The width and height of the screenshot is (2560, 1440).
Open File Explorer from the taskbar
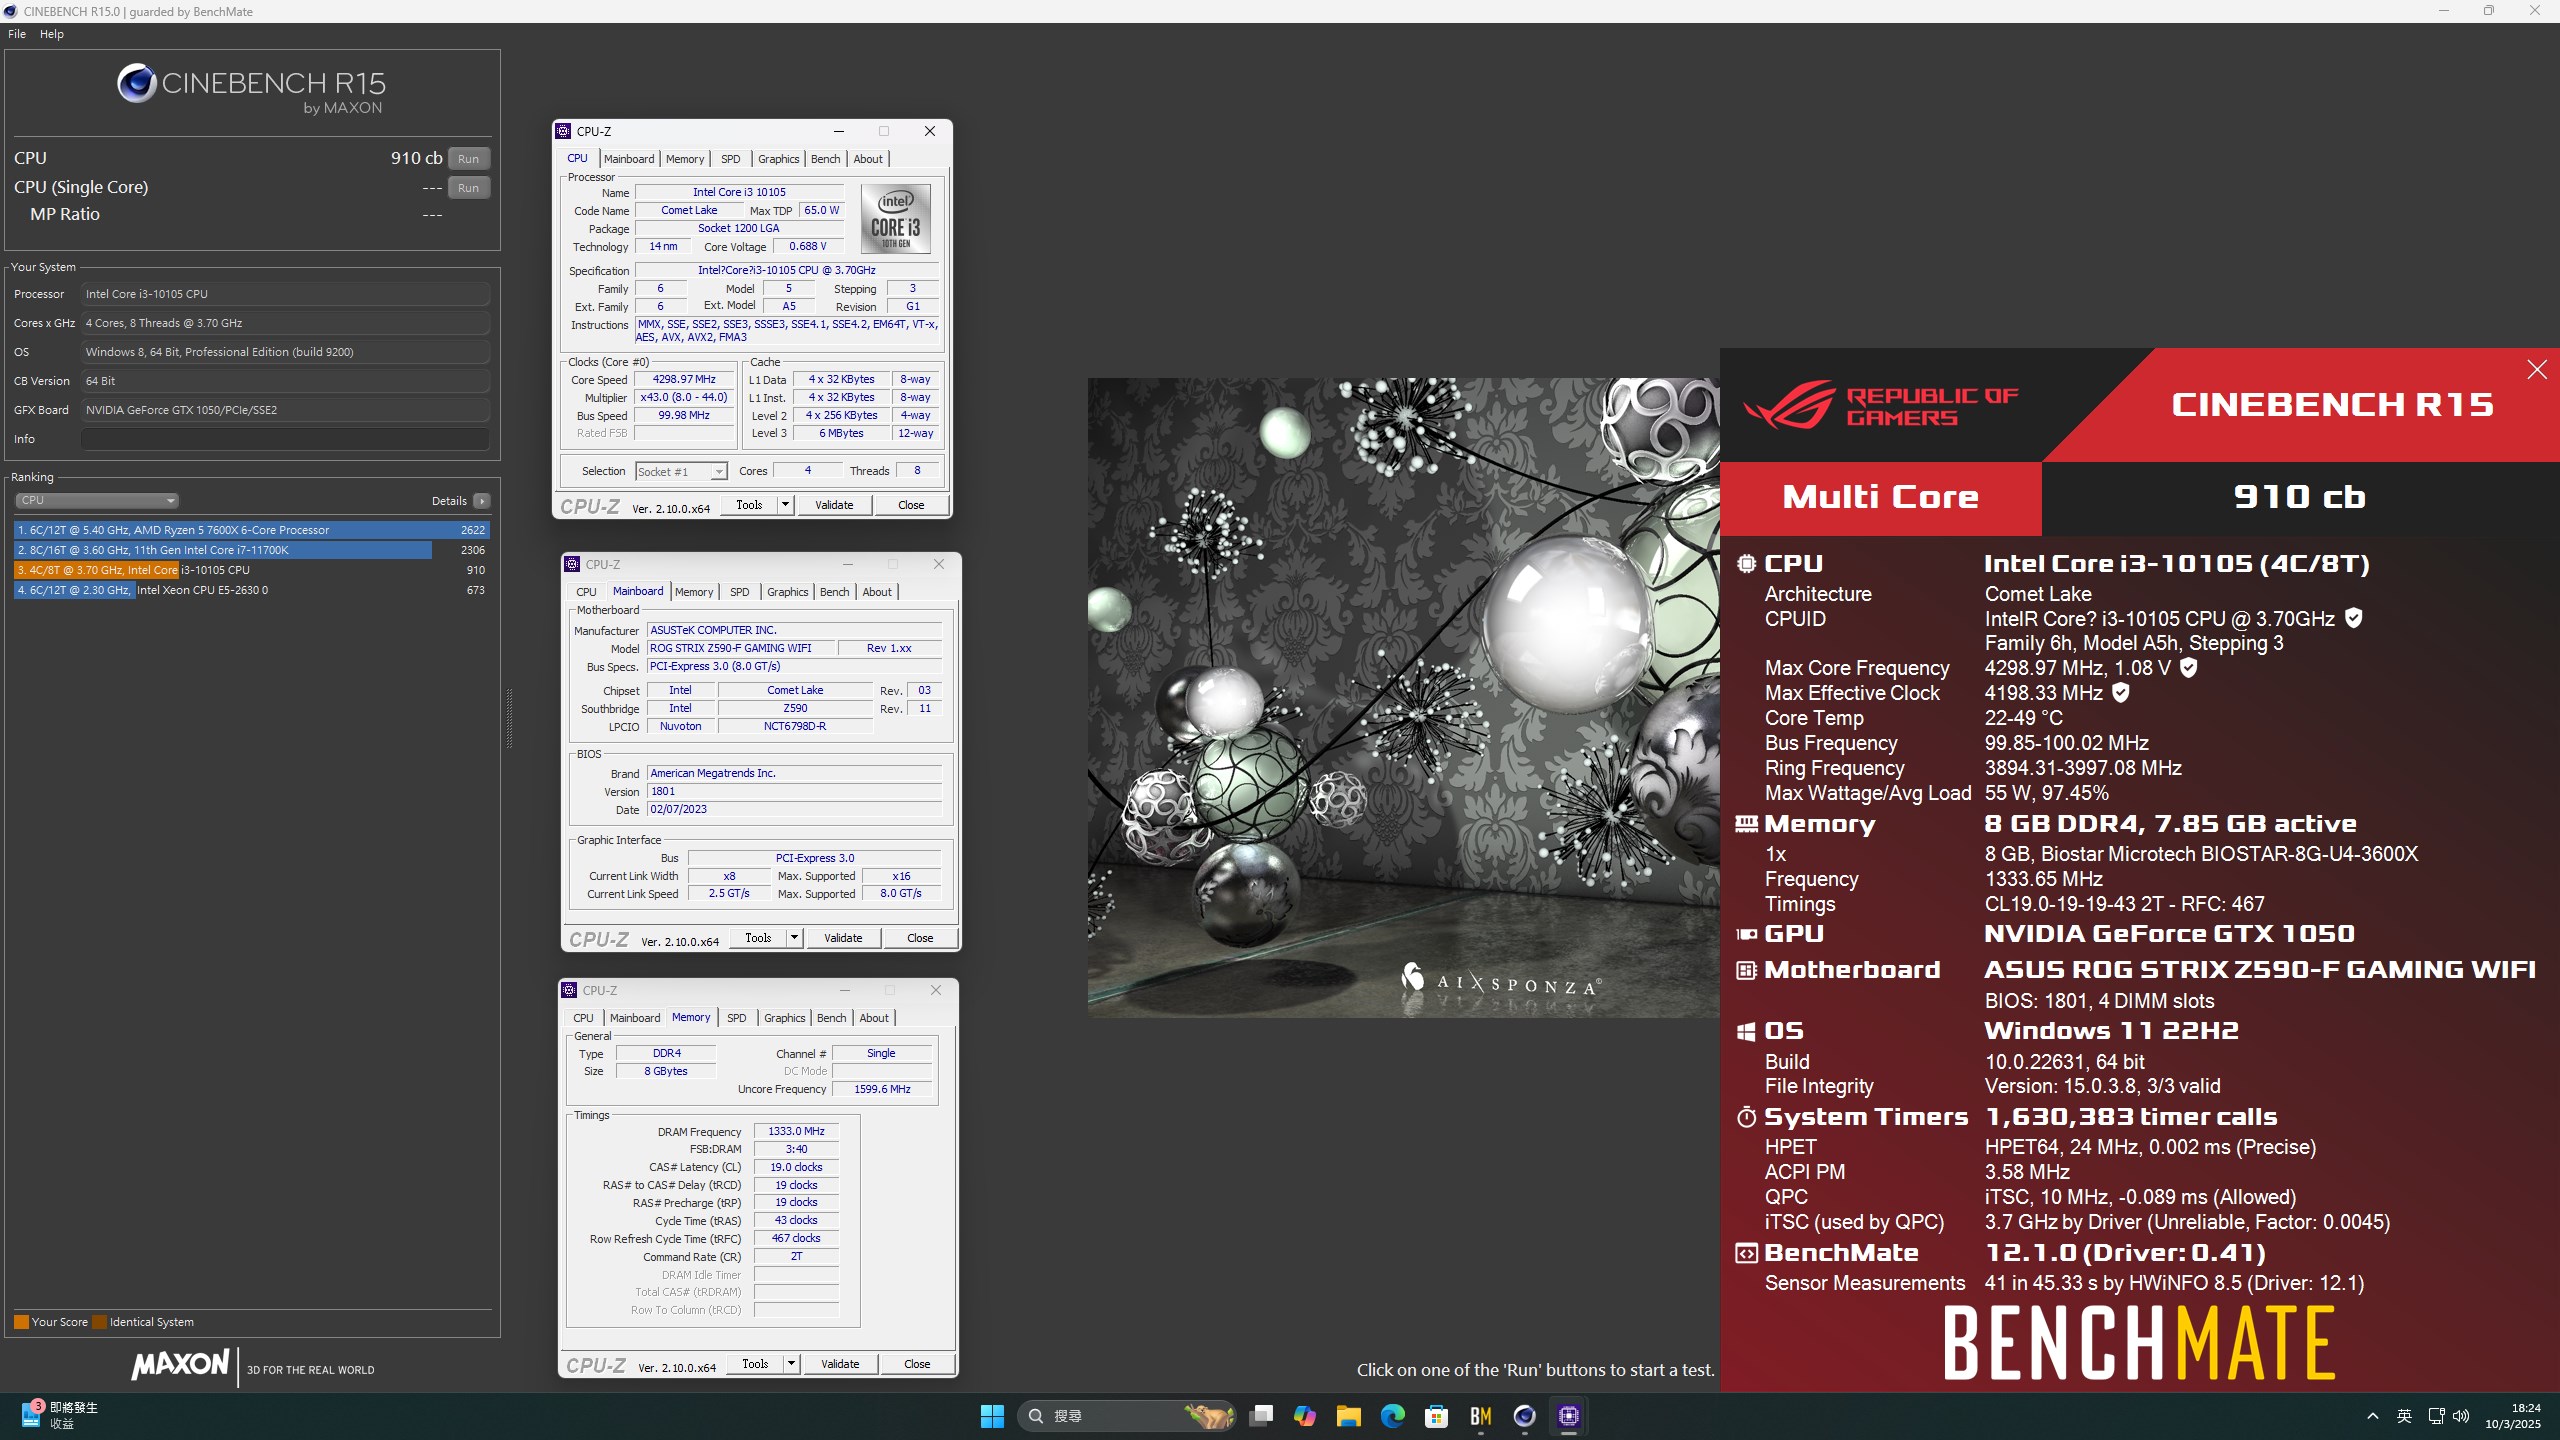[x=1349, y=1416]
